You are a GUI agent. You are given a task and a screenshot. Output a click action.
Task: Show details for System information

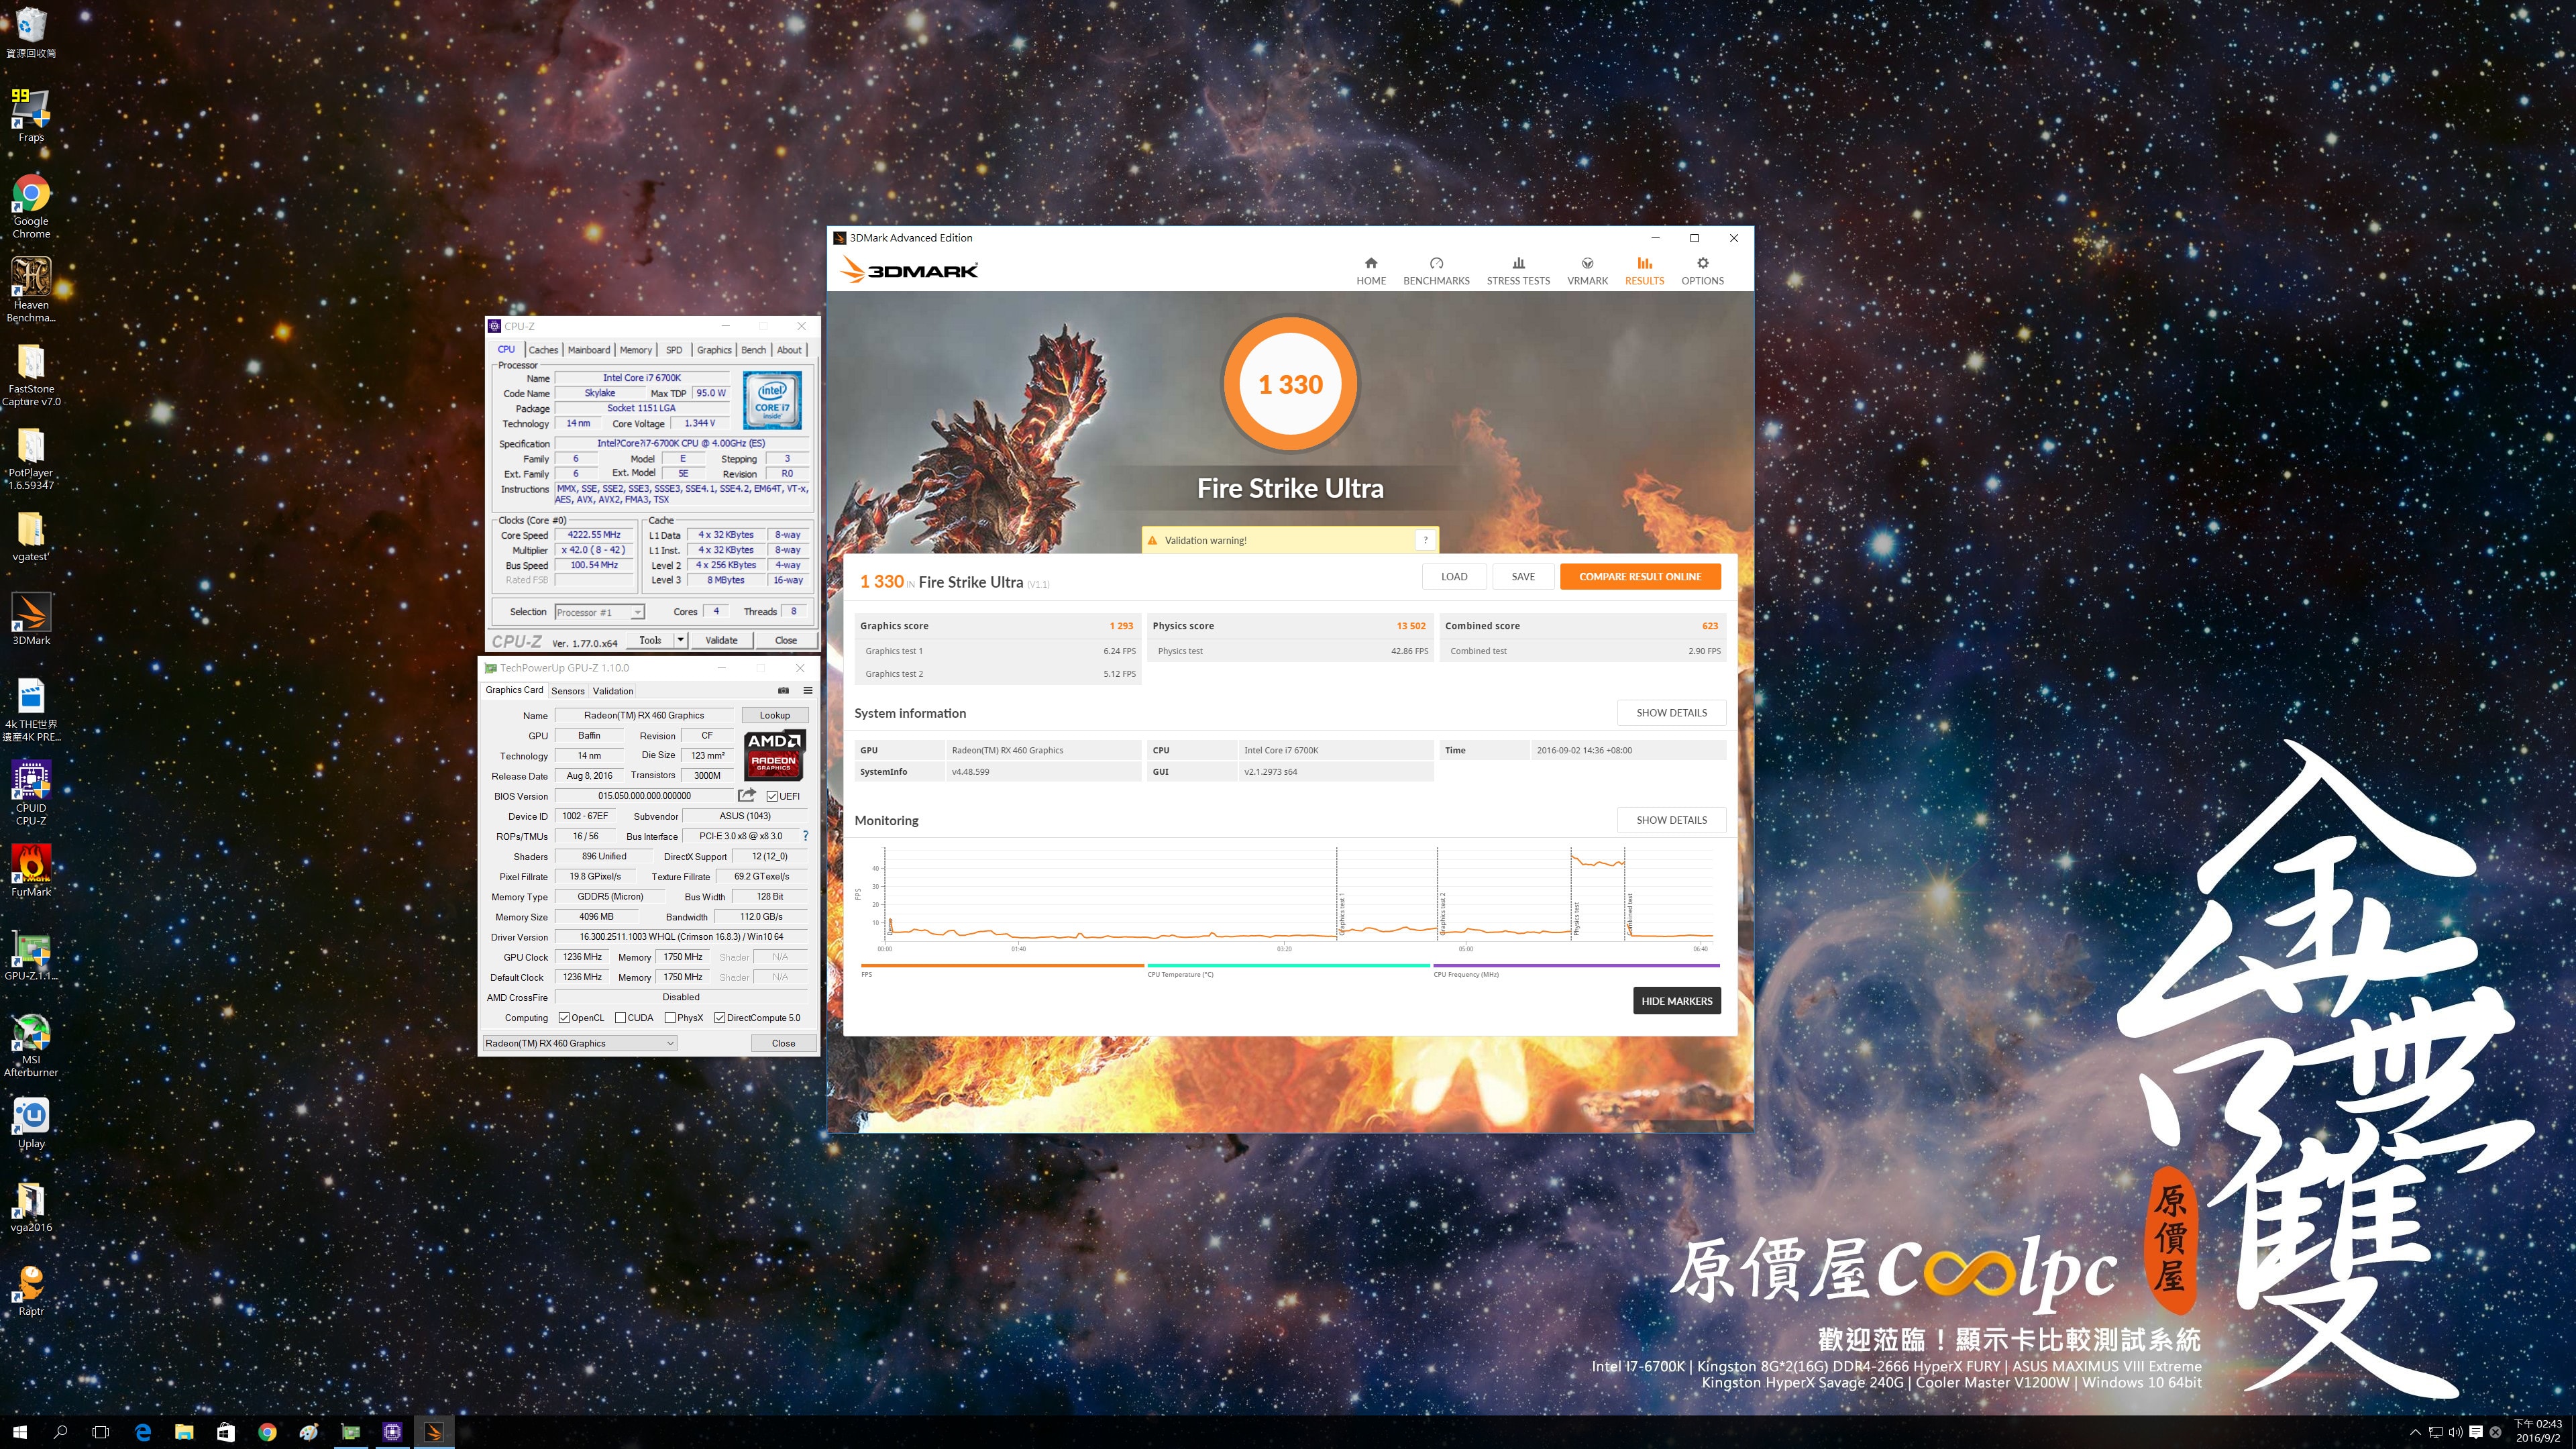pyautogui.click(x=1671, y=713)
